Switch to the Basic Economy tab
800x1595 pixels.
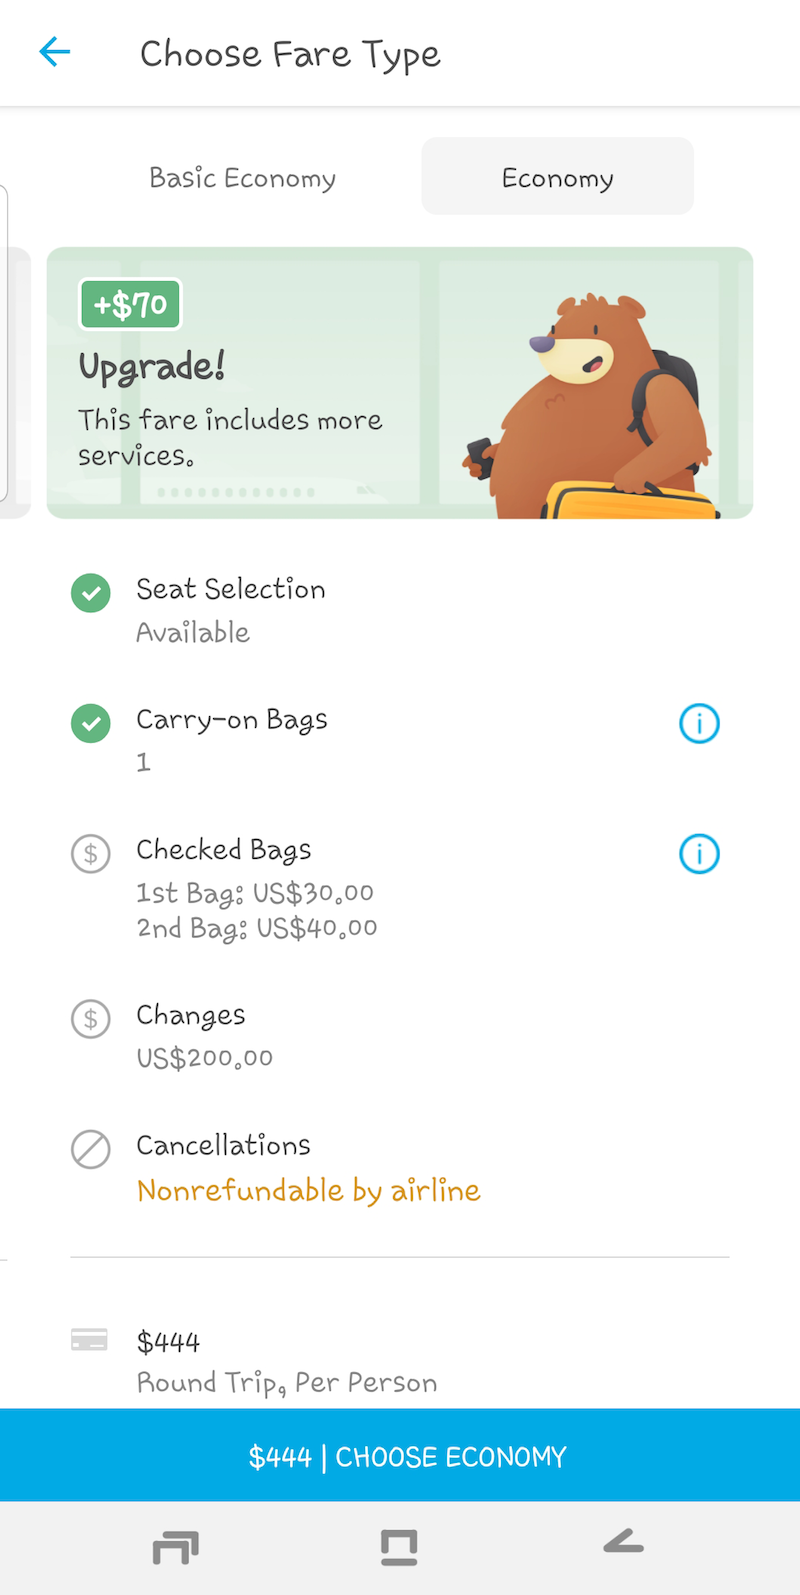[242, 178]
